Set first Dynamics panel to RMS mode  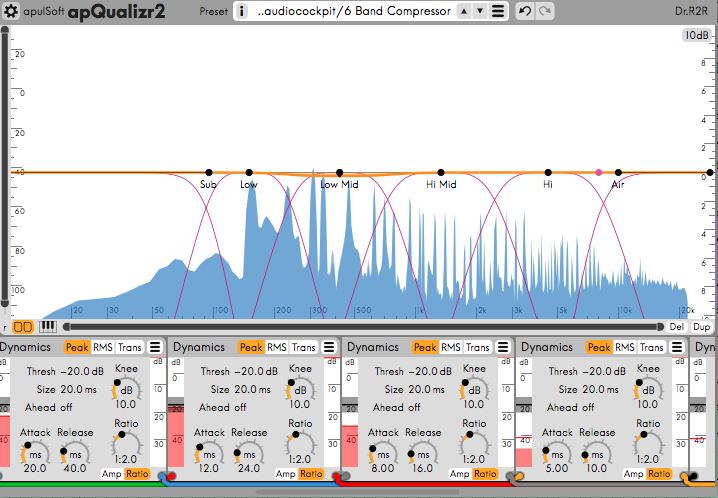click(x=103, y=347)
